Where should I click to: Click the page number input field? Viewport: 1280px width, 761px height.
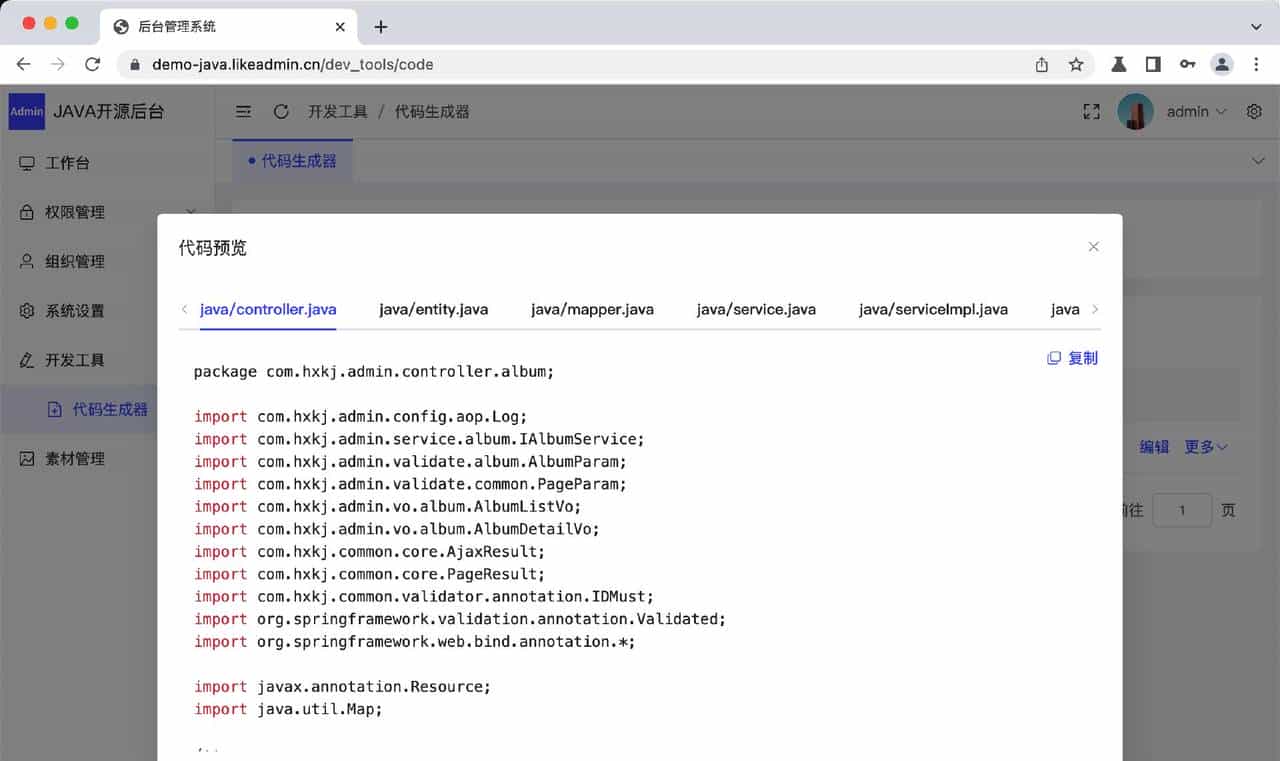coord(1181,510)
